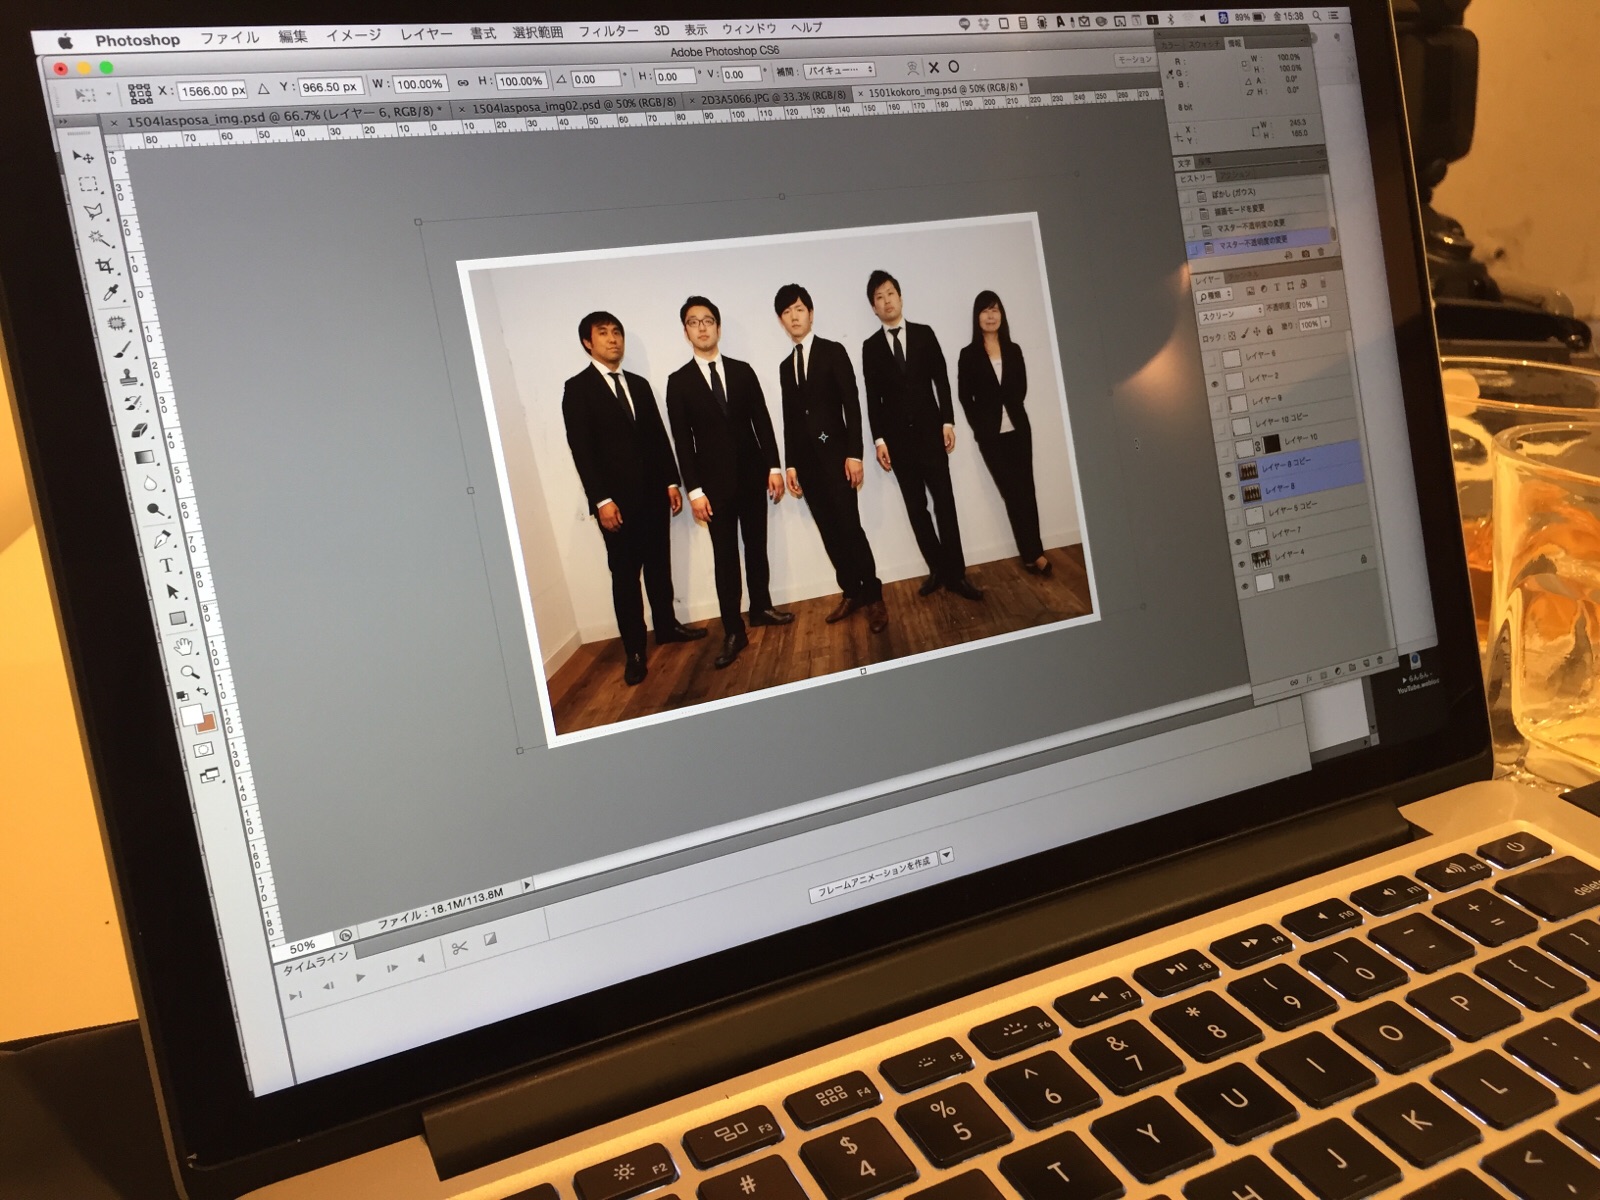The width and height of the screenshot is (1600, 1200).
Task: Select the Hand tool
Action: coord(183,646)
